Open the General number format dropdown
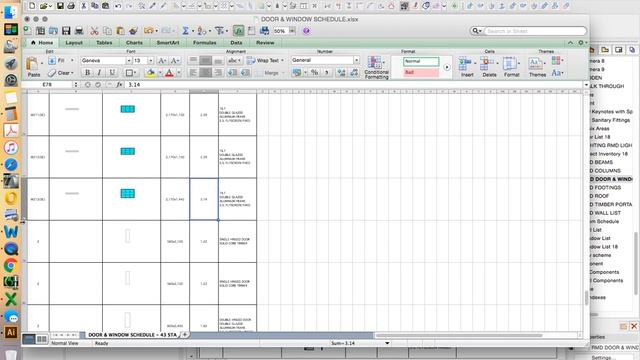The height and width of the screenshot is (360, 640). (x=356, y=60)
